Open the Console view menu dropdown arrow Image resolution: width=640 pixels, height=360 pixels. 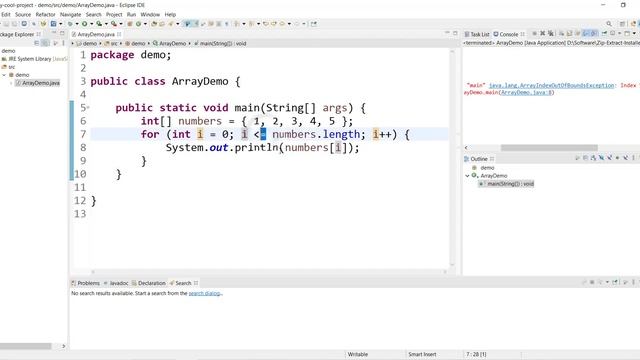point(634,33)
